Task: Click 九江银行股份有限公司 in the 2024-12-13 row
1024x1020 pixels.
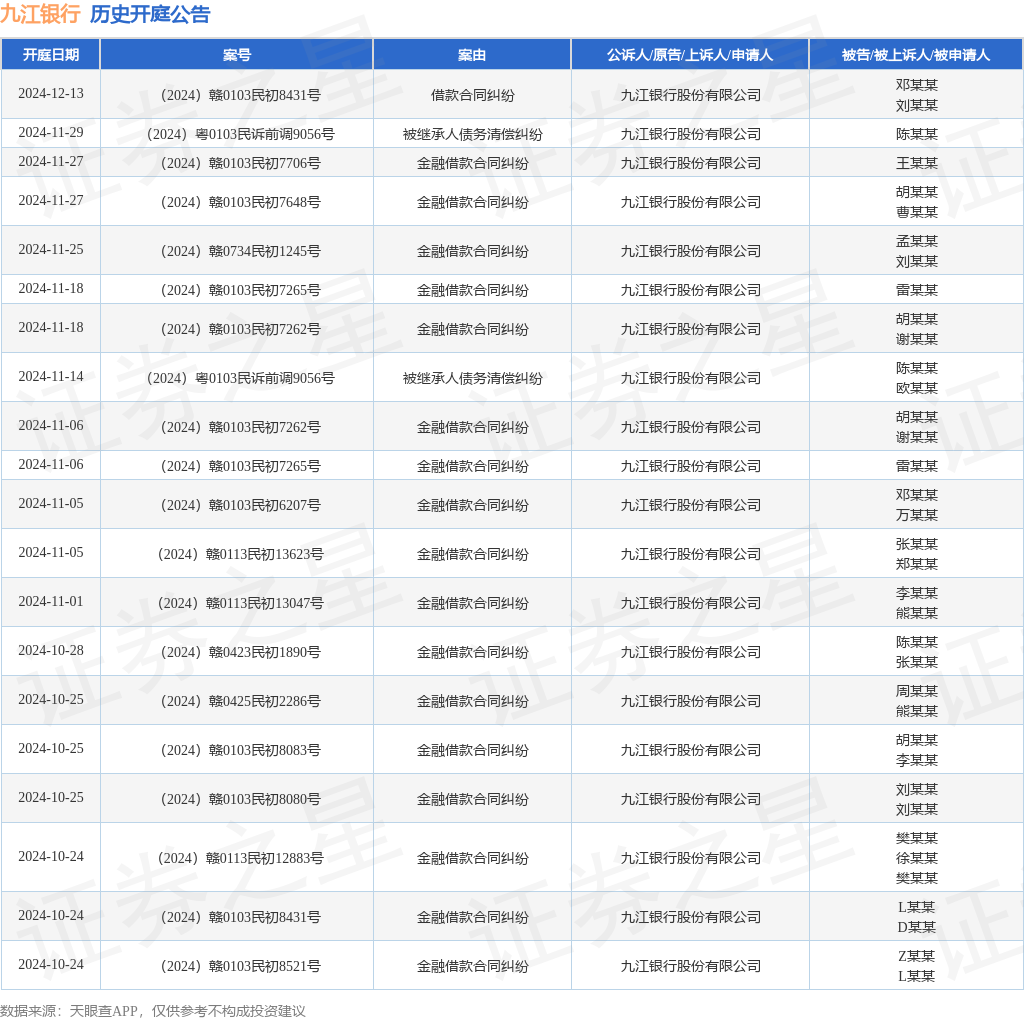Action: pos(691,95)
